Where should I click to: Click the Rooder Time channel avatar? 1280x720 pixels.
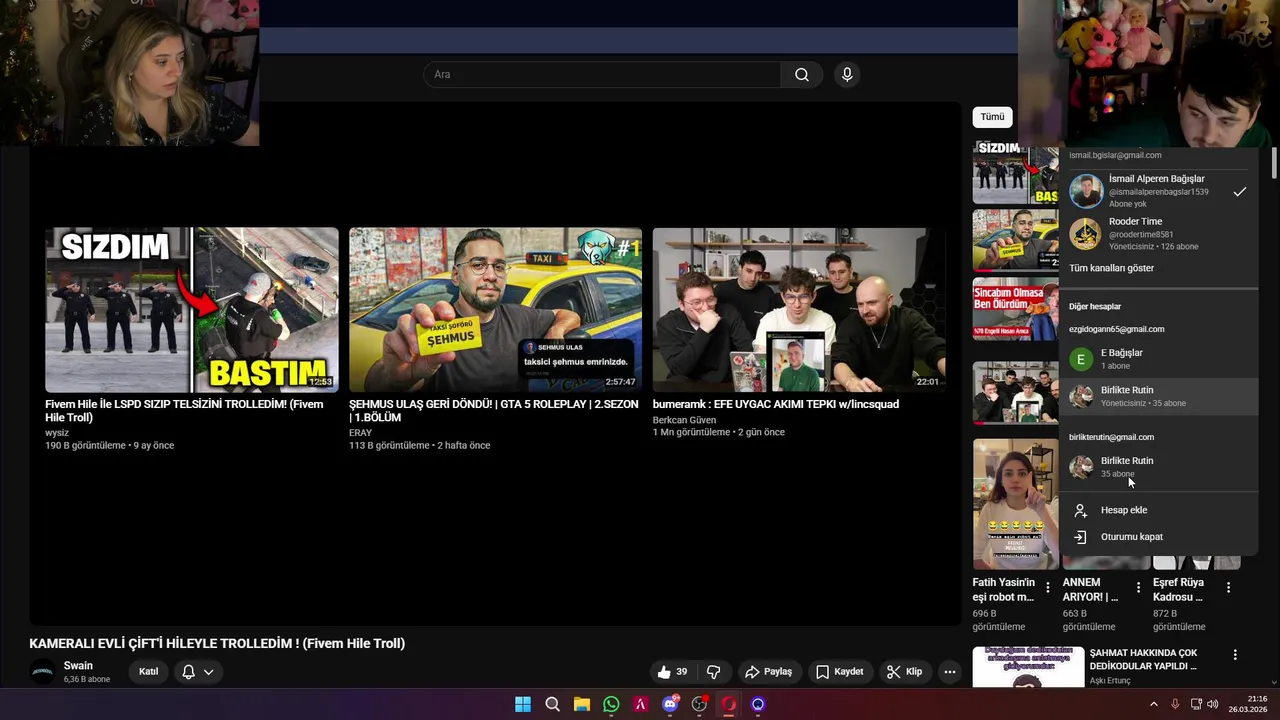(1085, 234)
